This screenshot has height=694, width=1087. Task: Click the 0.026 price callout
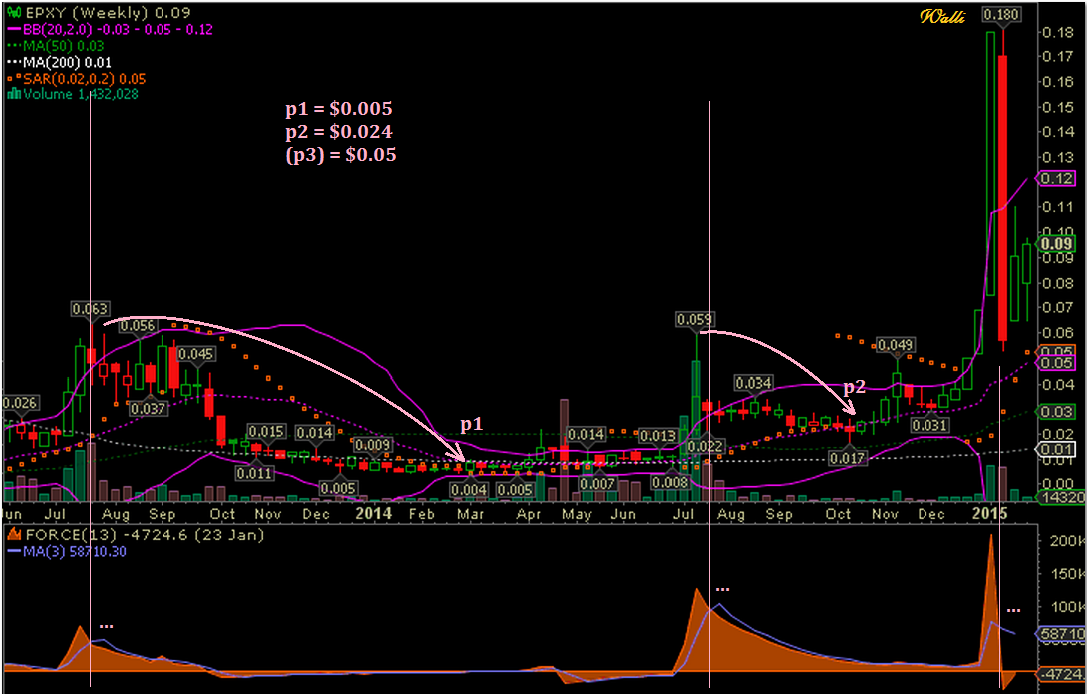[x=21, y=403]
